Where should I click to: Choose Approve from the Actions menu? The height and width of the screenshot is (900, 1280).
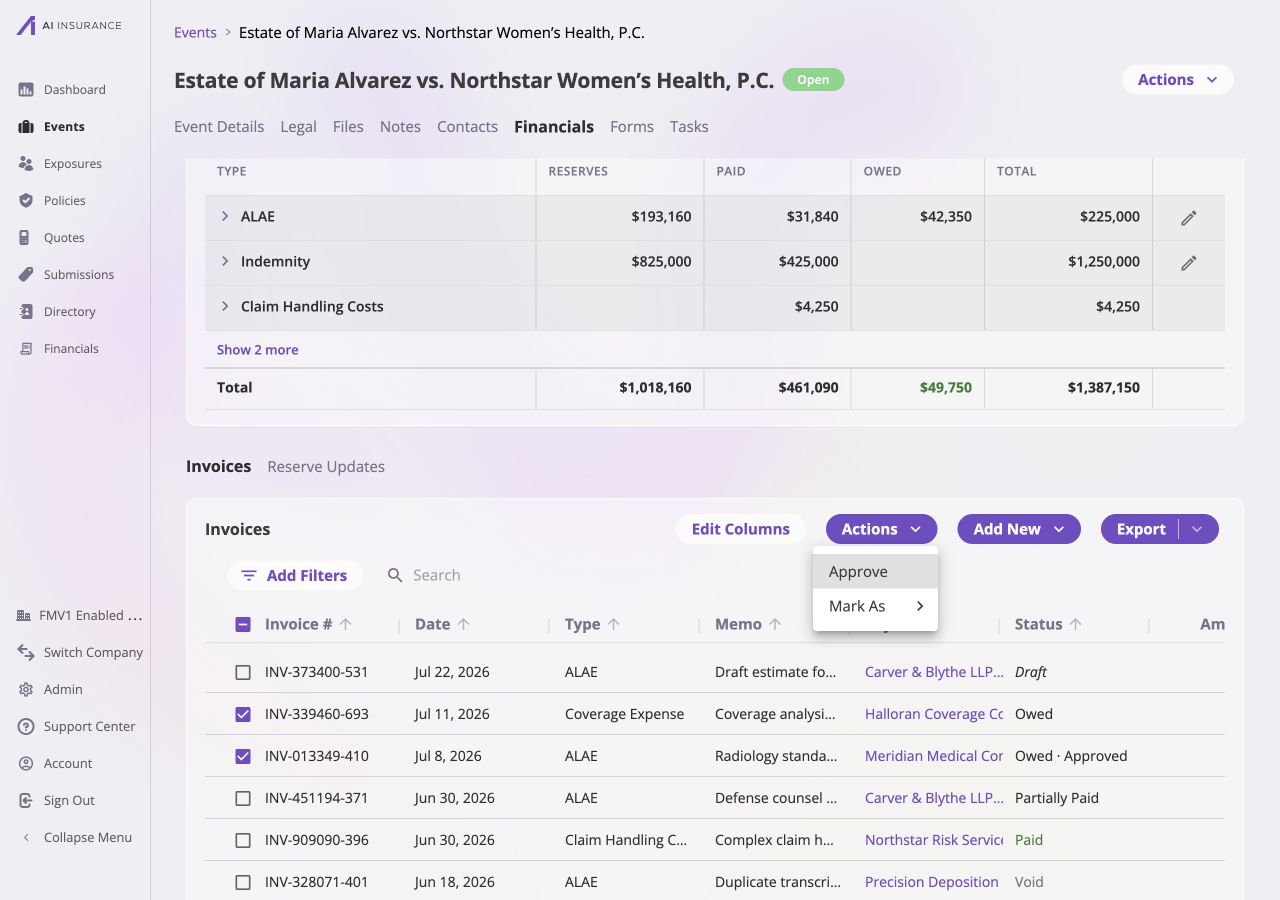(x=876, y=572)
